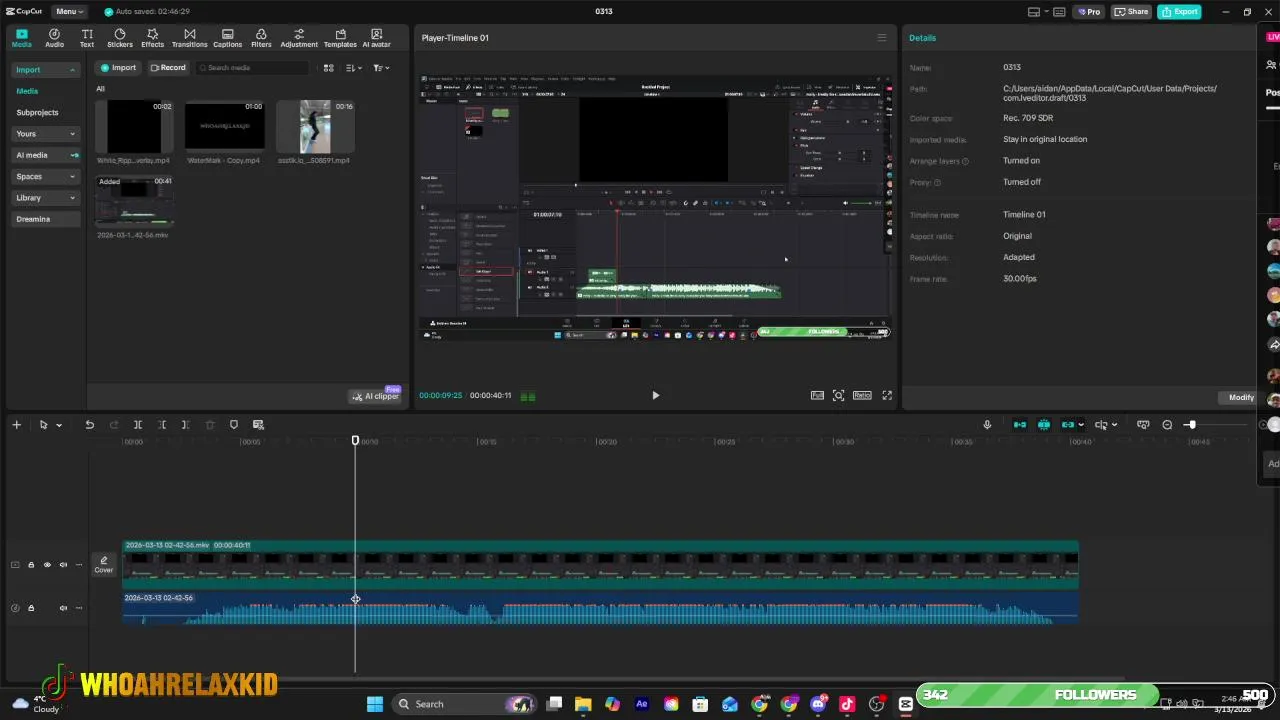Screen dimensions: 1280x720
Task: Click the fullscreen player icon
Action: pyautogui.click(x=887, y=395)
